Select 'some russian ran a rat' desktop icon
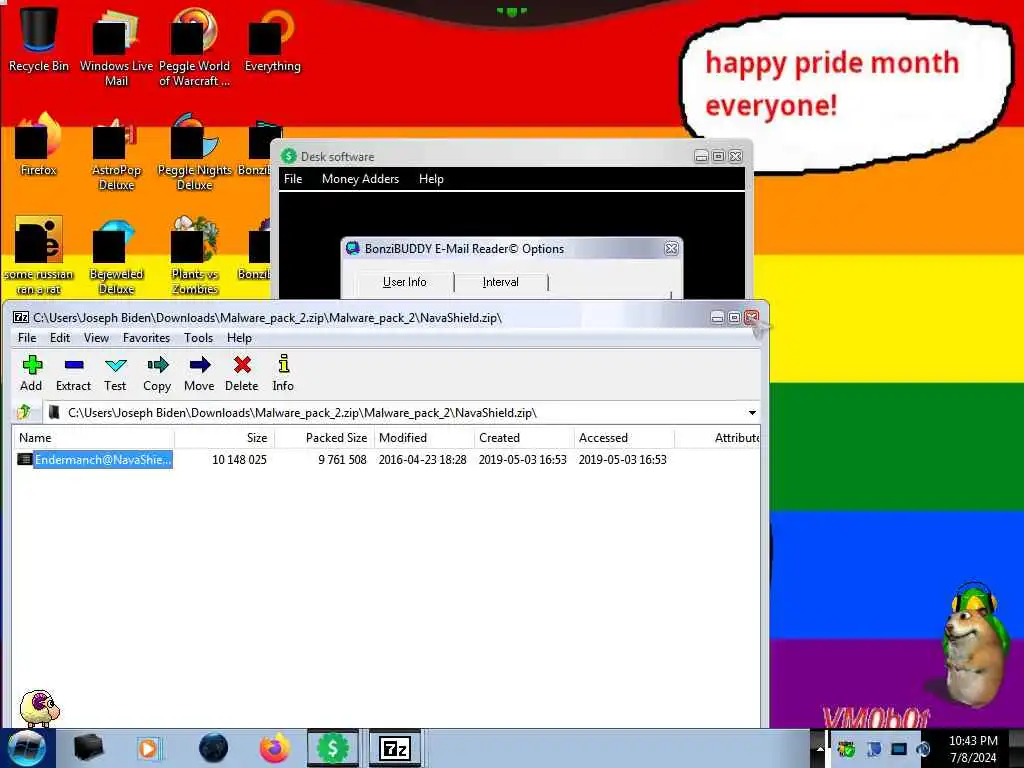 (38, 255)
